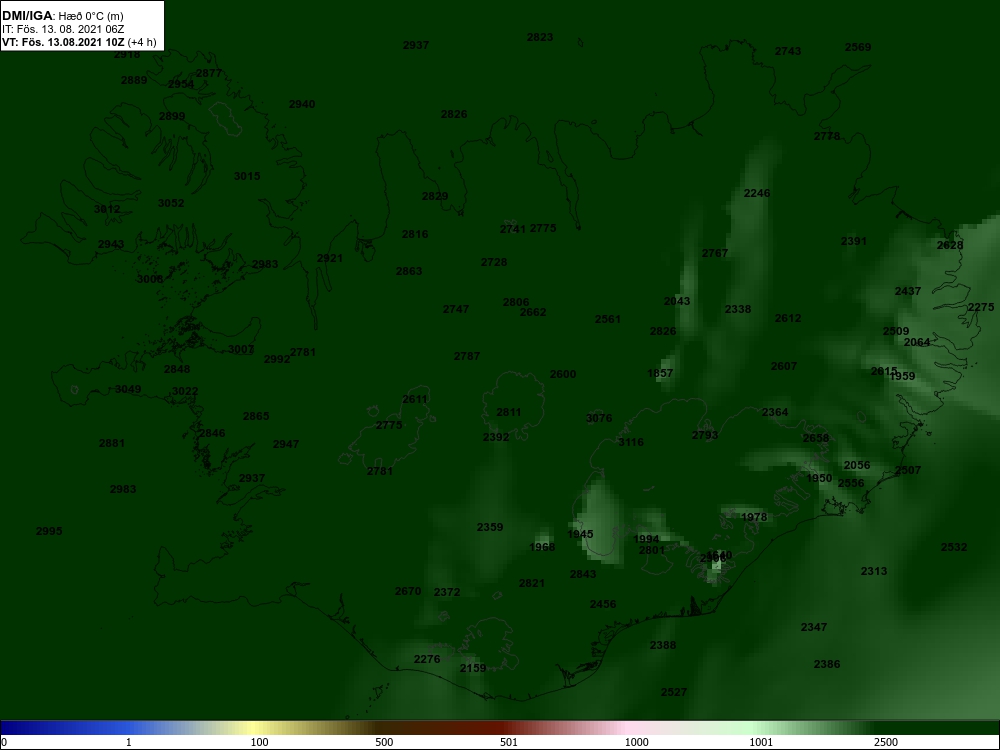Select the value 2881
The height and width of the screenshot is (750, 1000).
tap(112, 443)
